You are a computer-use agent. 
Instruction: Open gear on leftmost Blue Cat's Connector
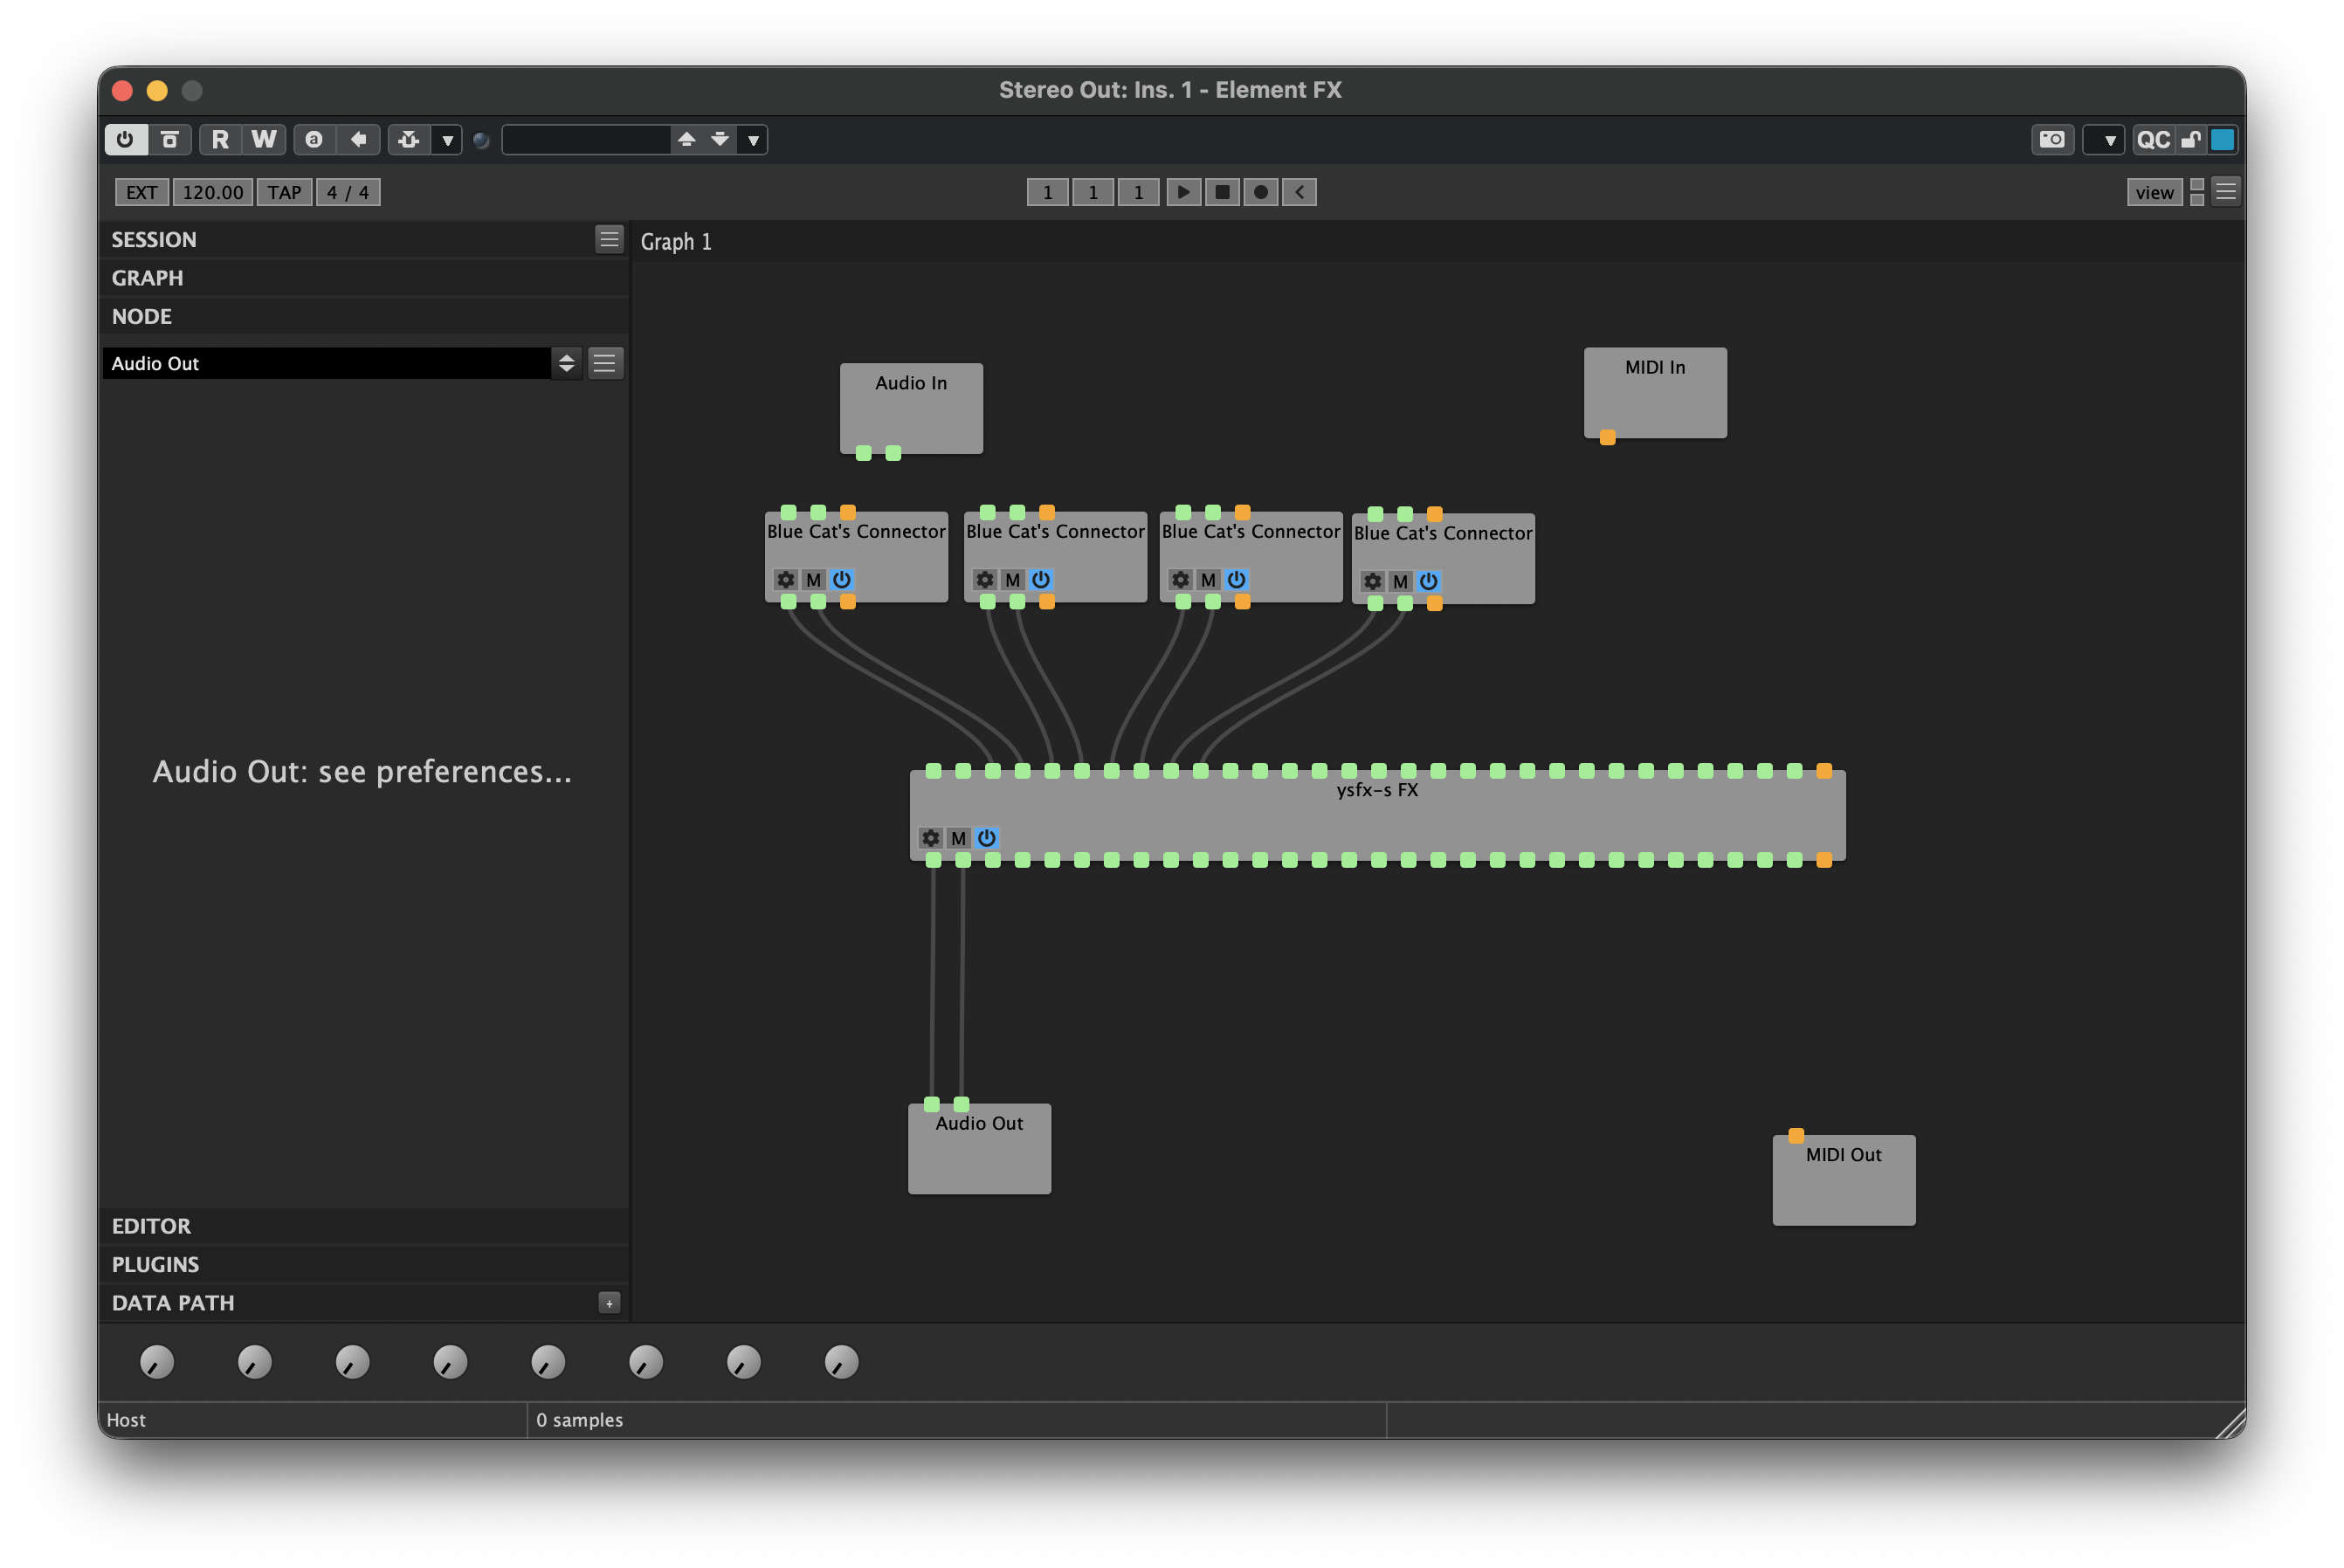(785, 580)
